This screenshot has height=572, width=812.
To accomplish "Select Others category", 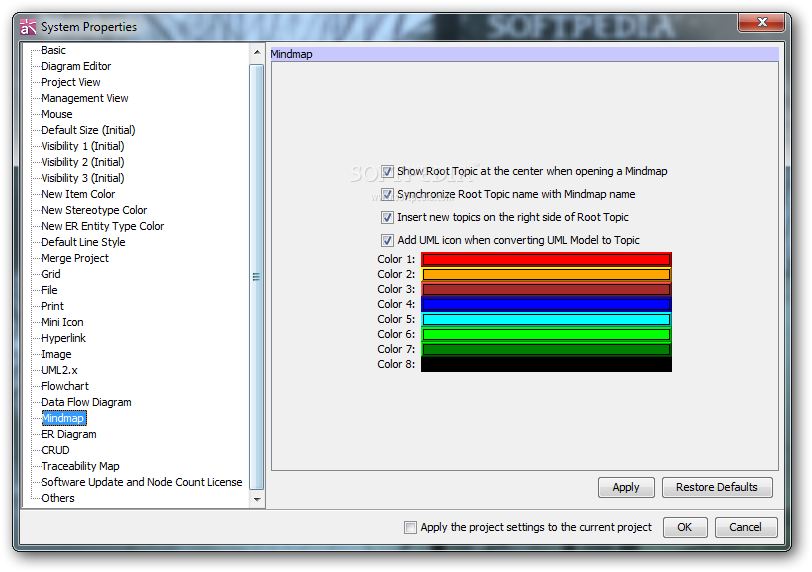I will (x=58, y=498).
